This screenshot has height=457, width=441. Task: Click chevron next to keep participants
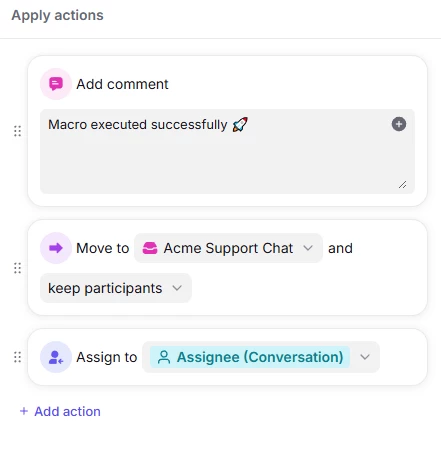click(x=177, y=288)
